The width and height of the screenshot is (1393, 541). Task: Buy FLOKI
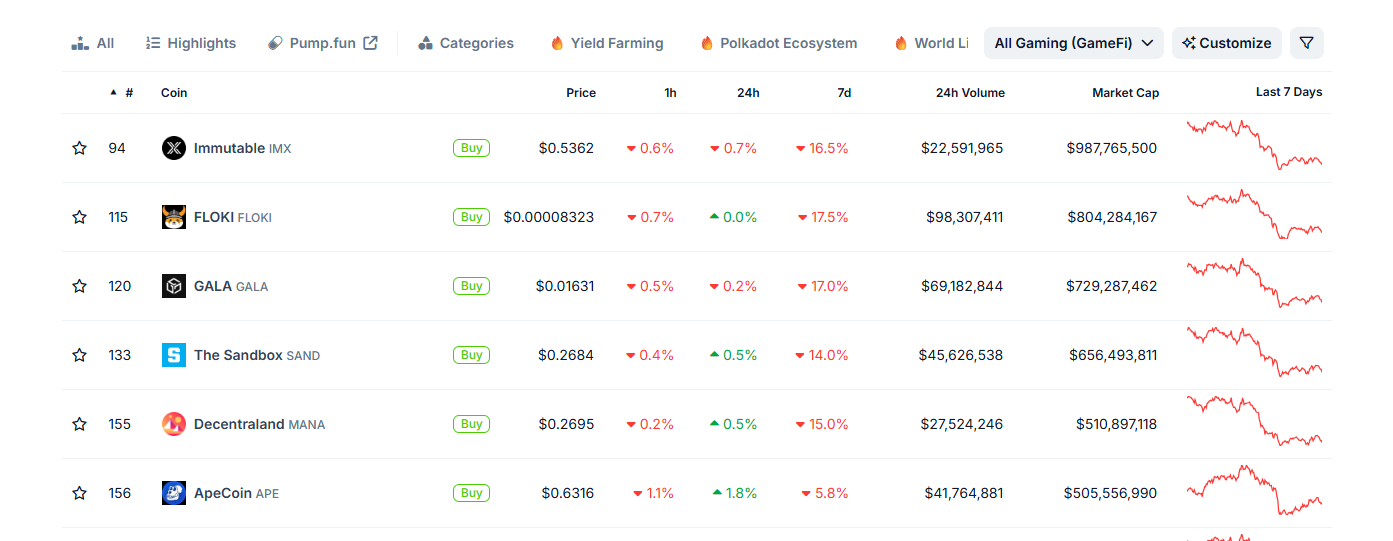click(472, 217)
